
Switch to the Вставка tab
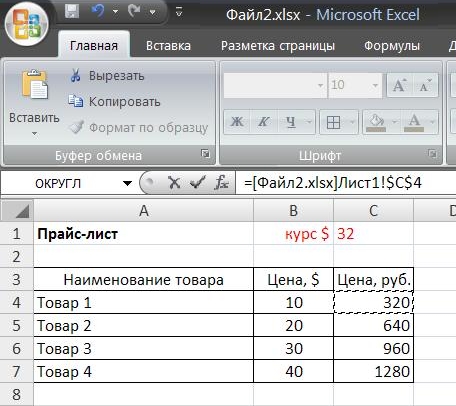tap(168, 46)
